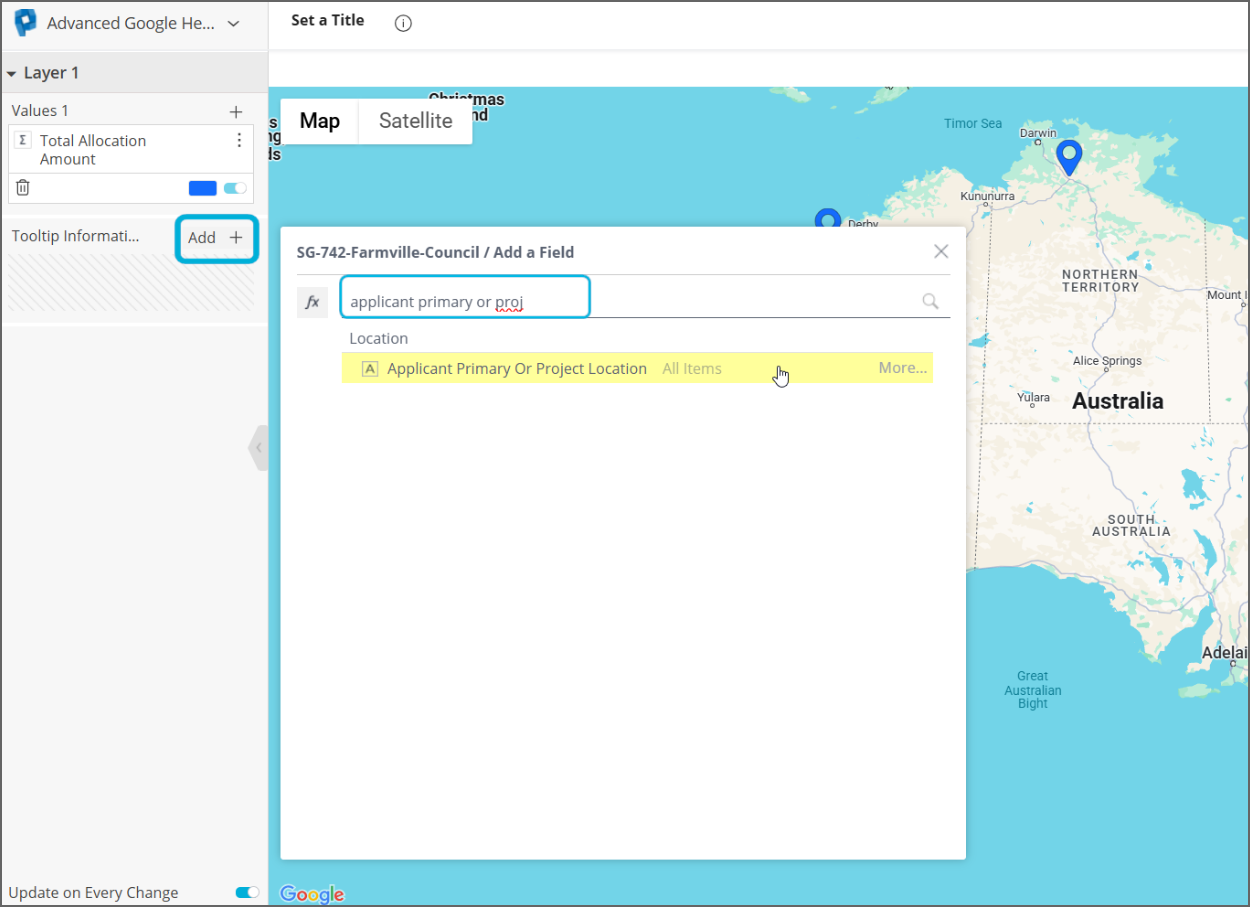The height and width of the screenshot is (907, 1250).
Task: Select Applicant Primary Or Project Location field
Action: pos(516,368)
